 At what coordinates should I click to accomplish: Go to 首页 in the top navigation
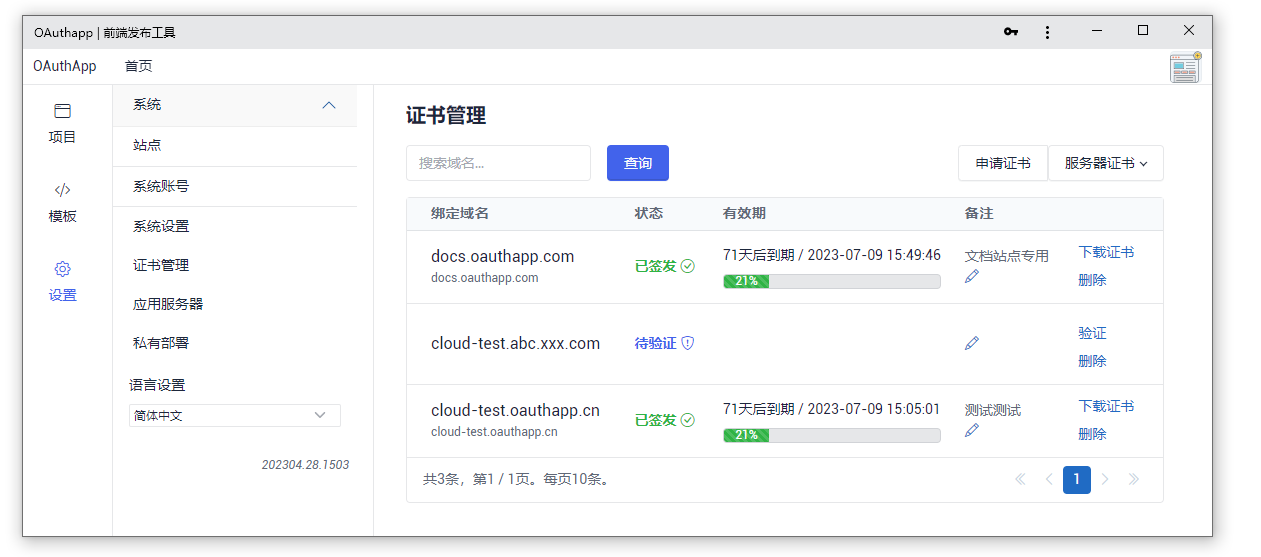coord(139,66)
